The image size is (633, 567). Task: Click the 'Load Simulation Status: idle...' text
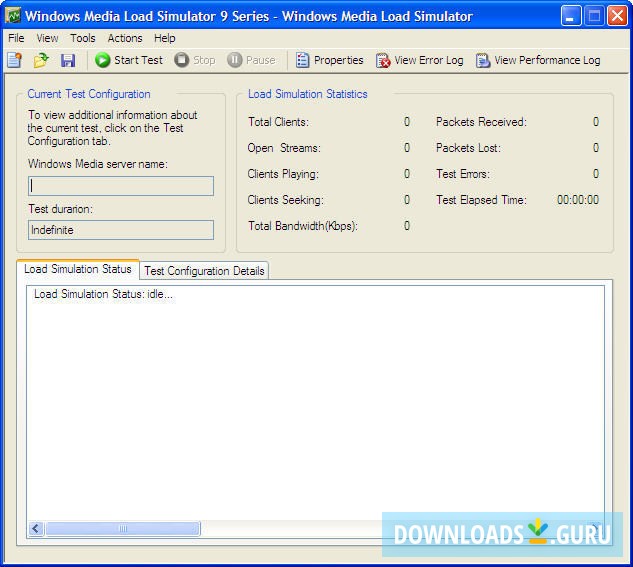103,294
